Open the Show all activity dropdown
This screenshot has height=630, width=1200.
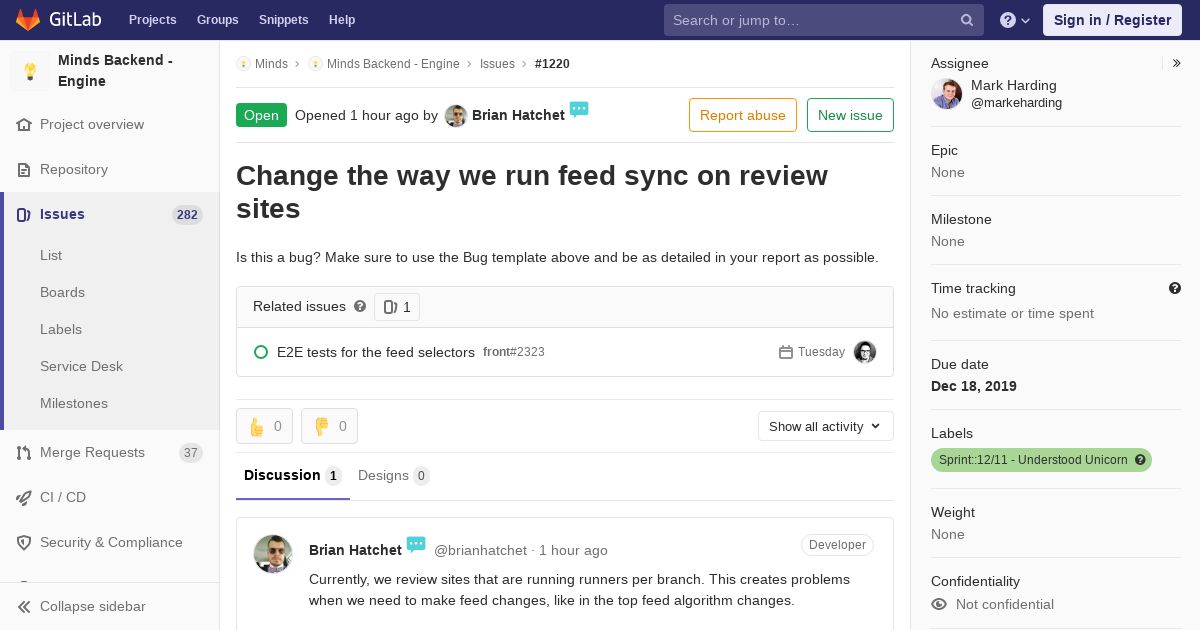coord(826,427)
